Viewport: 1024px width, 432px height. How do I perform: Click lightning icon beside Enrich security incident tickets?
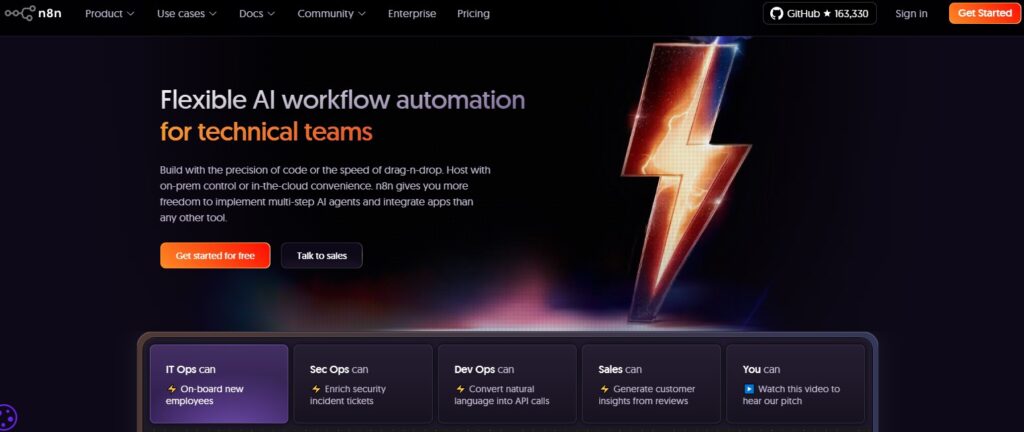[x=316, y=389]
